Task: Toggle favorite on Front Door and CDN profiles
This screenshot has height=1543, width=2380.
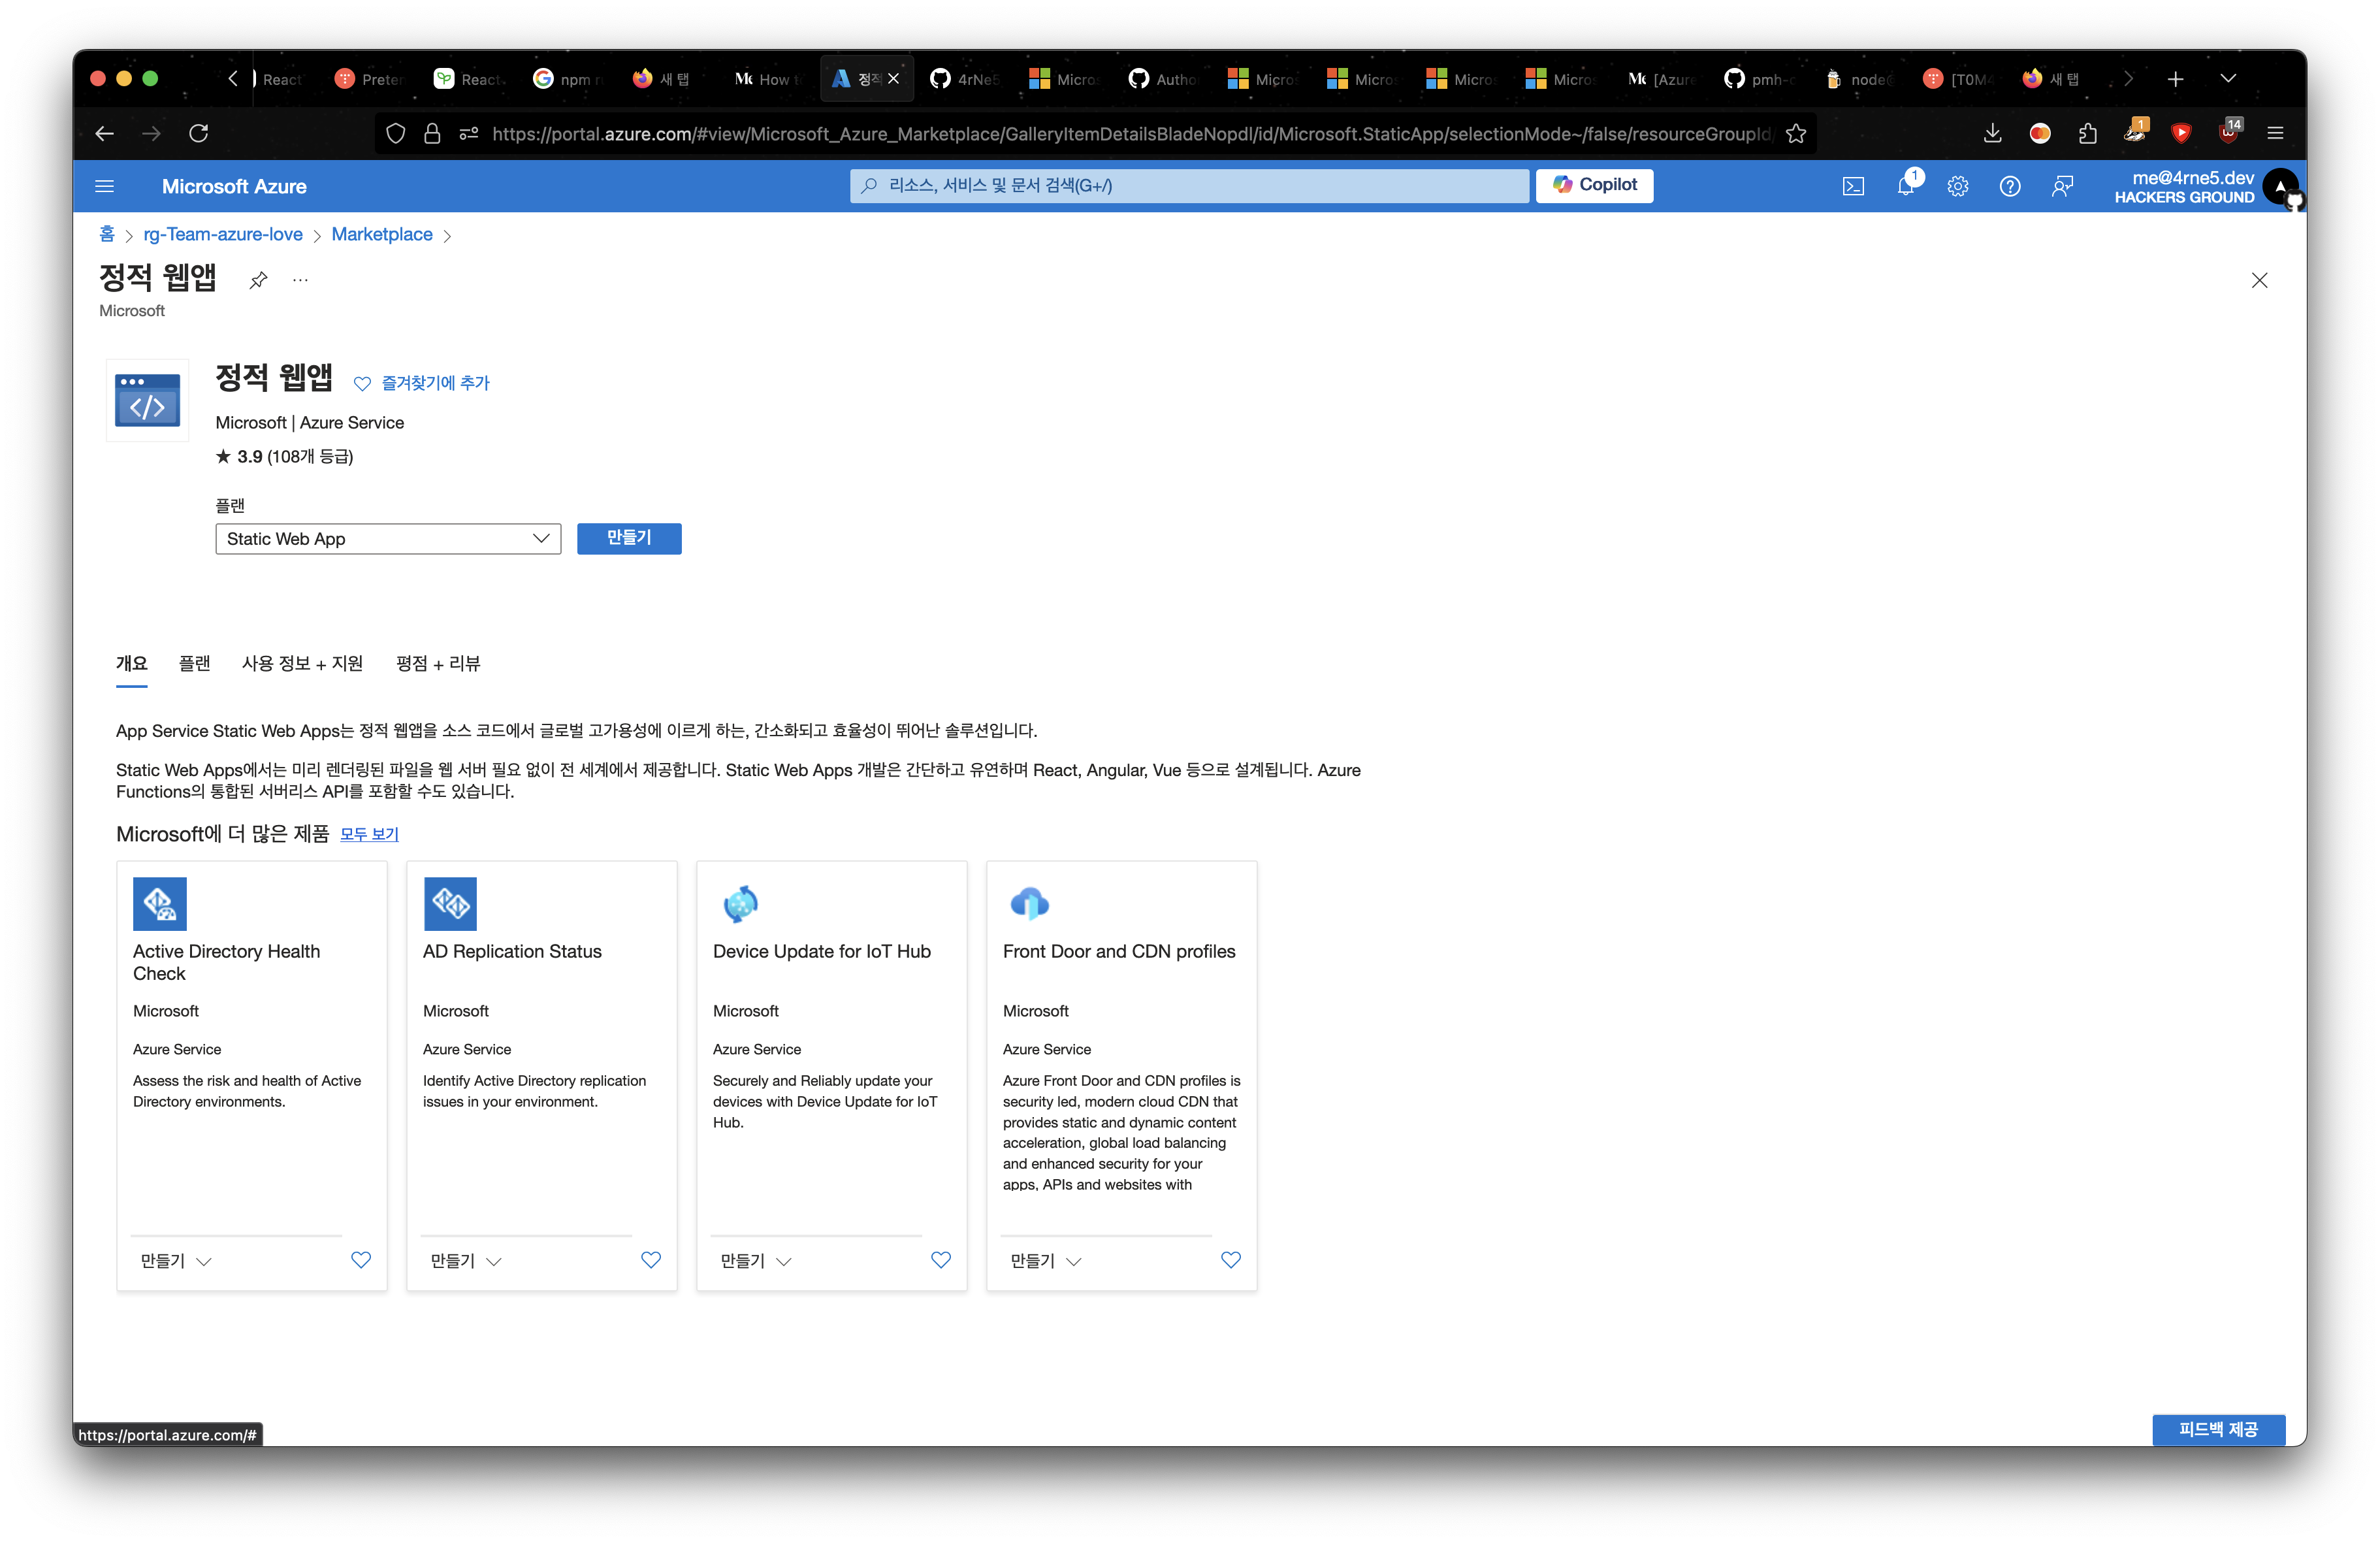Action: pos(1231,1260)
